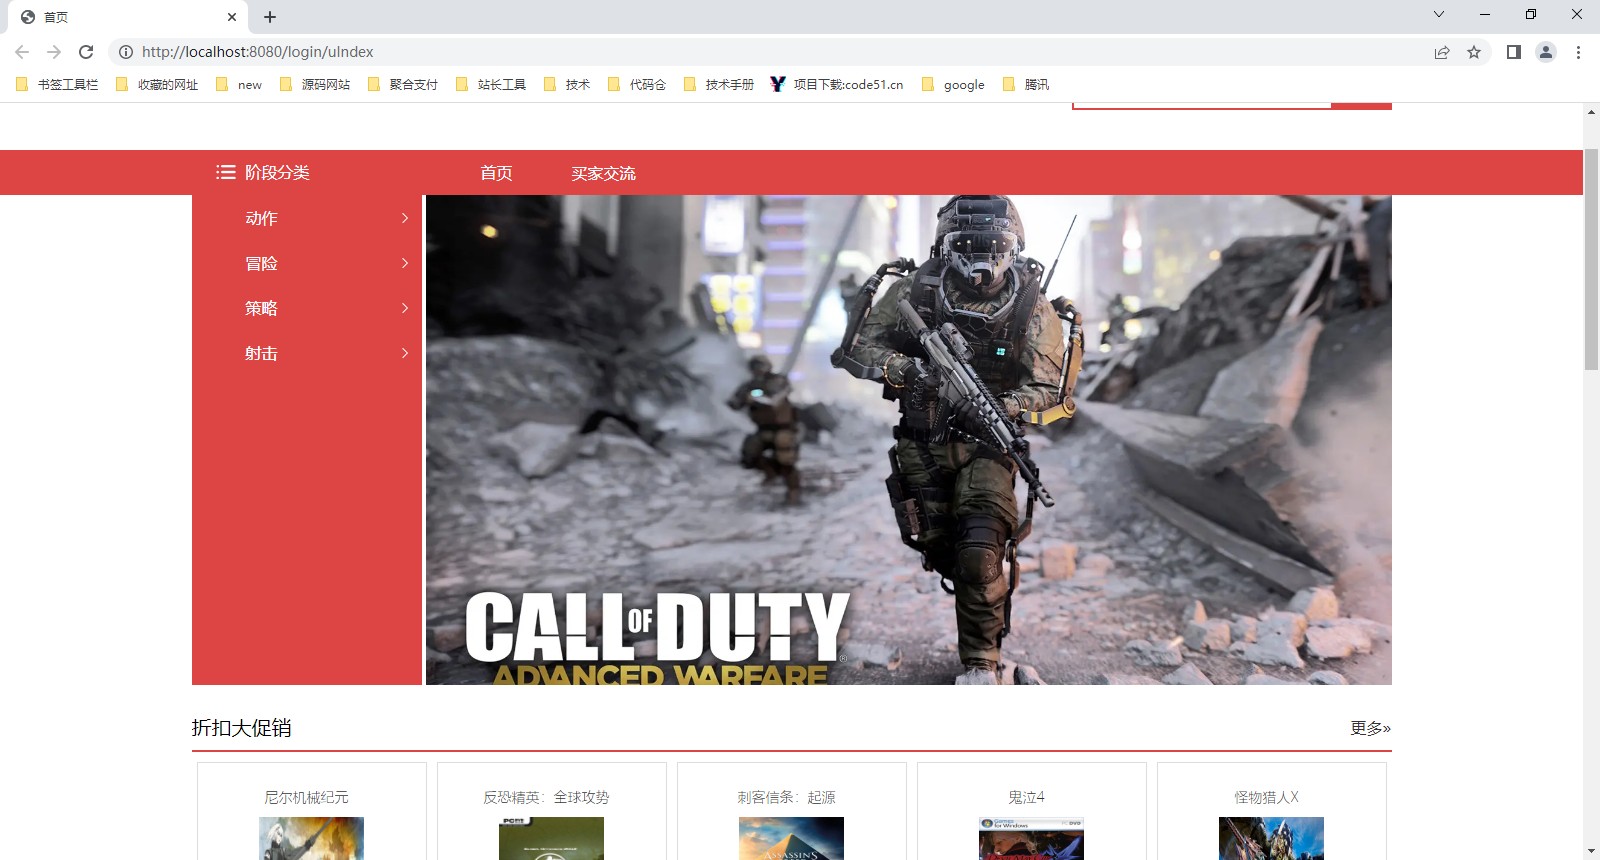Click the 阶段分类 list icon
Viewport: 1600px width, 860px height.
[226, 172]
